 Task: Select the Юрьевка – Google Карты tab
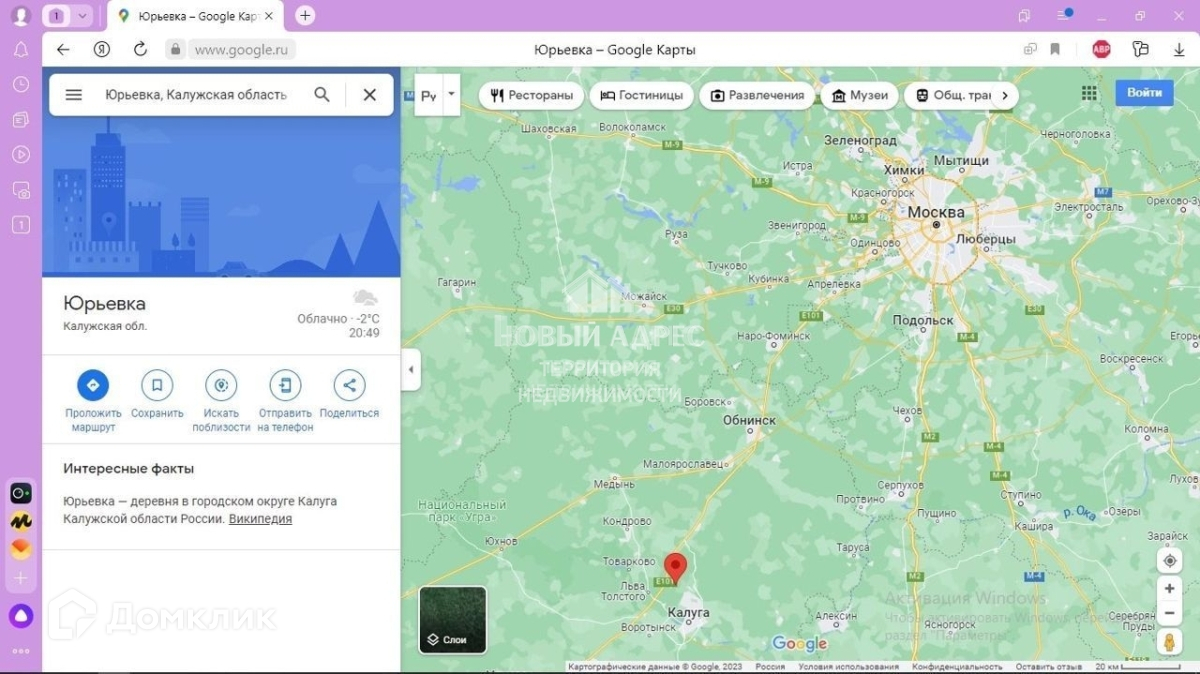(194, 16)
